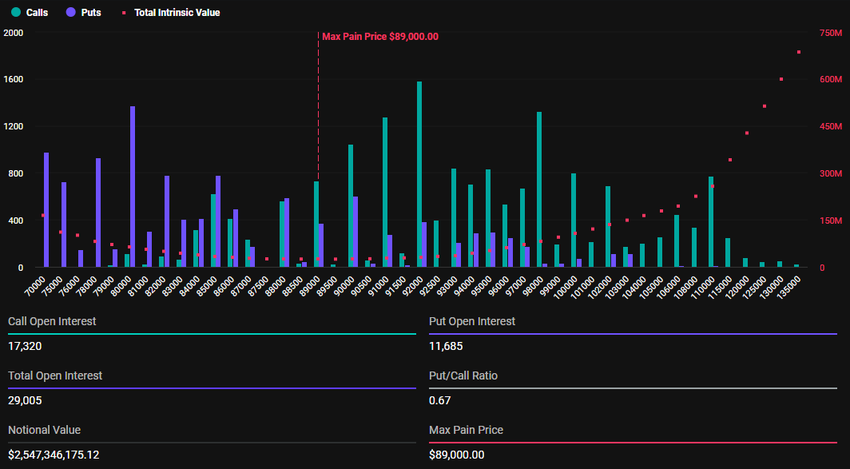Viewport: 850px width, 469px height.
Task: Select the Puts bar at 70000 strike
Action: (46, 210)
